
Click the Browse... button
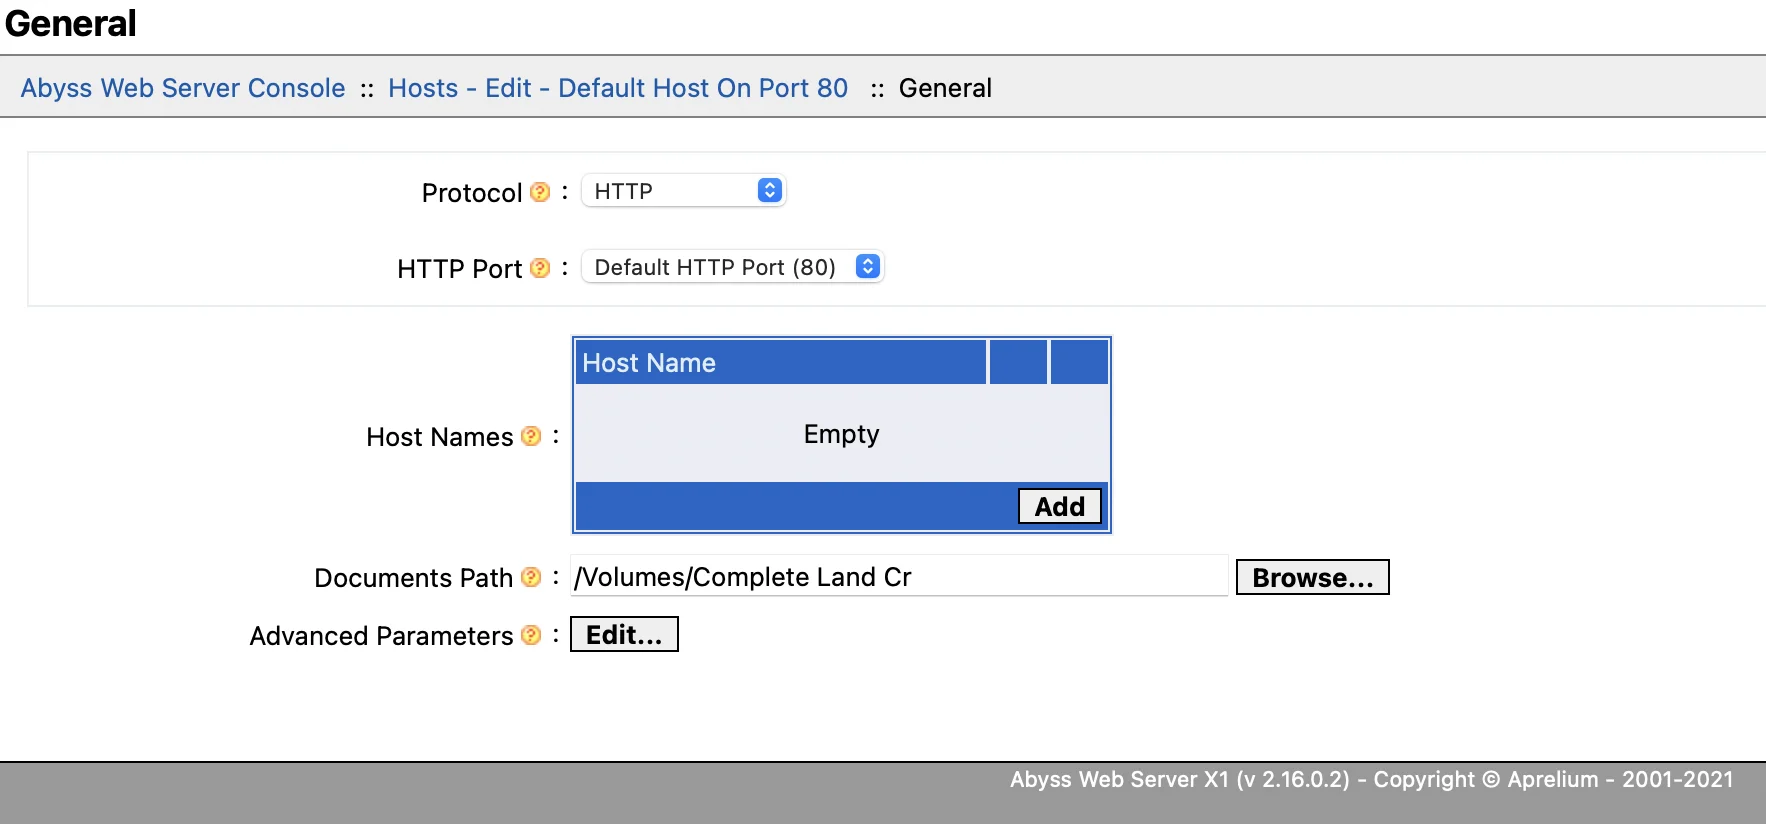point(1312,577)
